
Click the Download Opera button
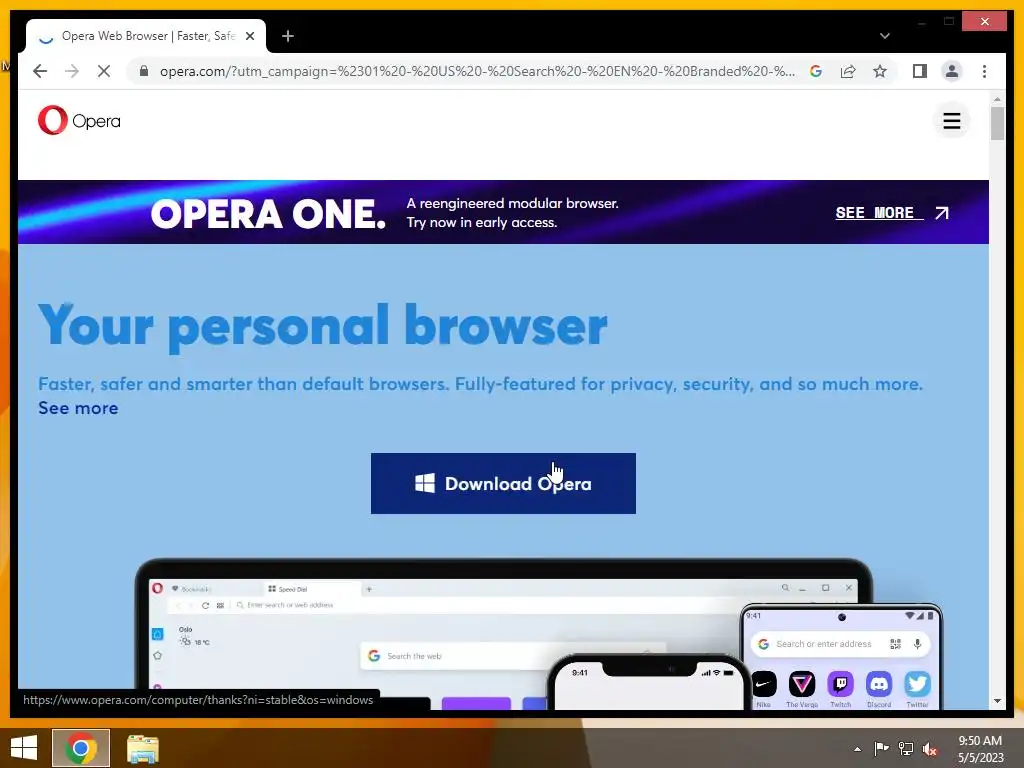(x=503, y=483)
